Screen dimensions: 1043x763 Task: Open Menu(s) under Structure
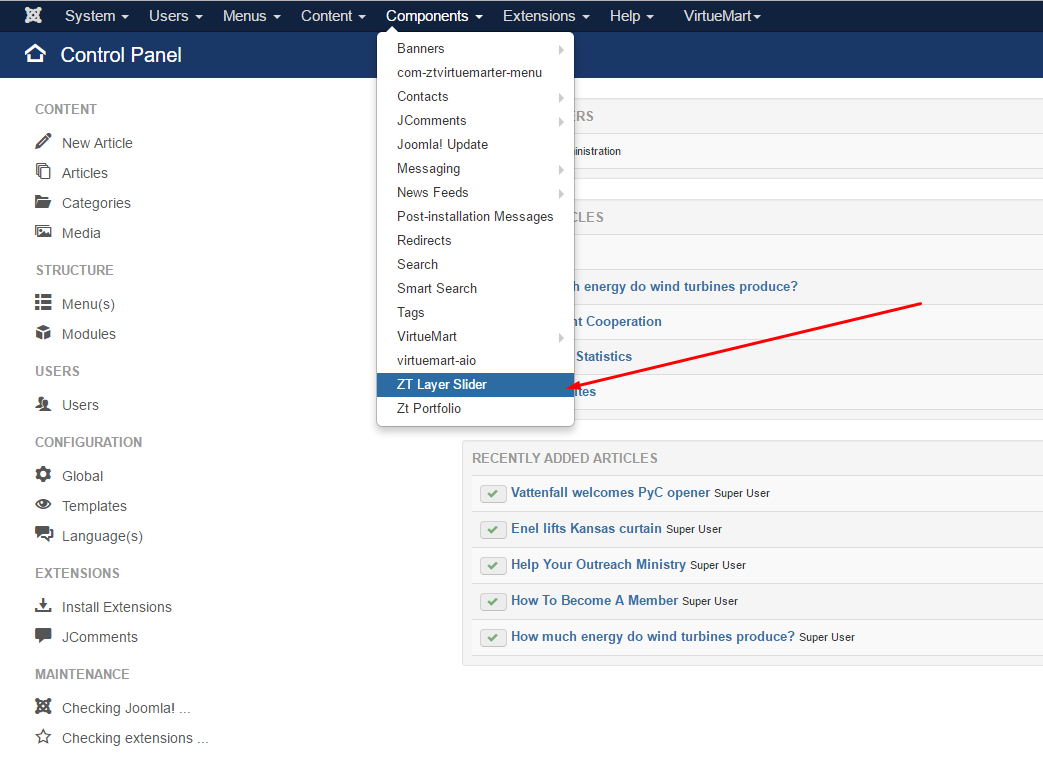coord(88,304)
